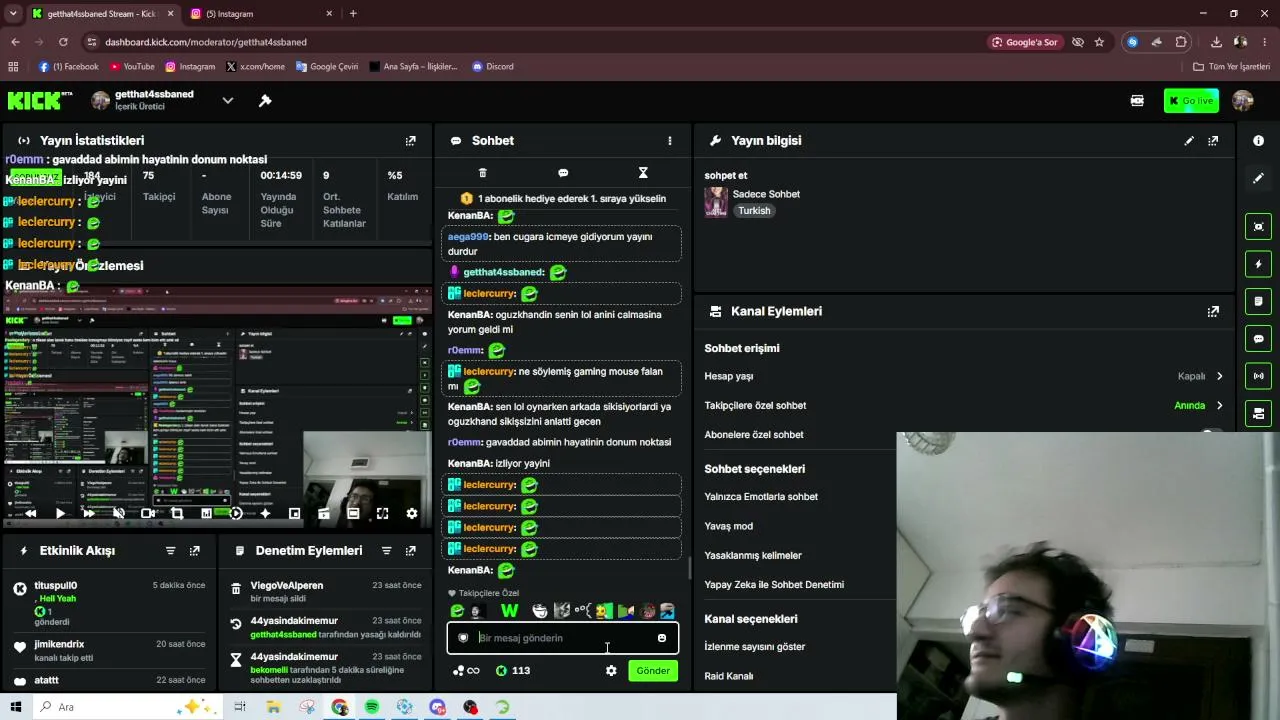
Task: Bookmark this page with the star icon
Action: [1099, 42]
